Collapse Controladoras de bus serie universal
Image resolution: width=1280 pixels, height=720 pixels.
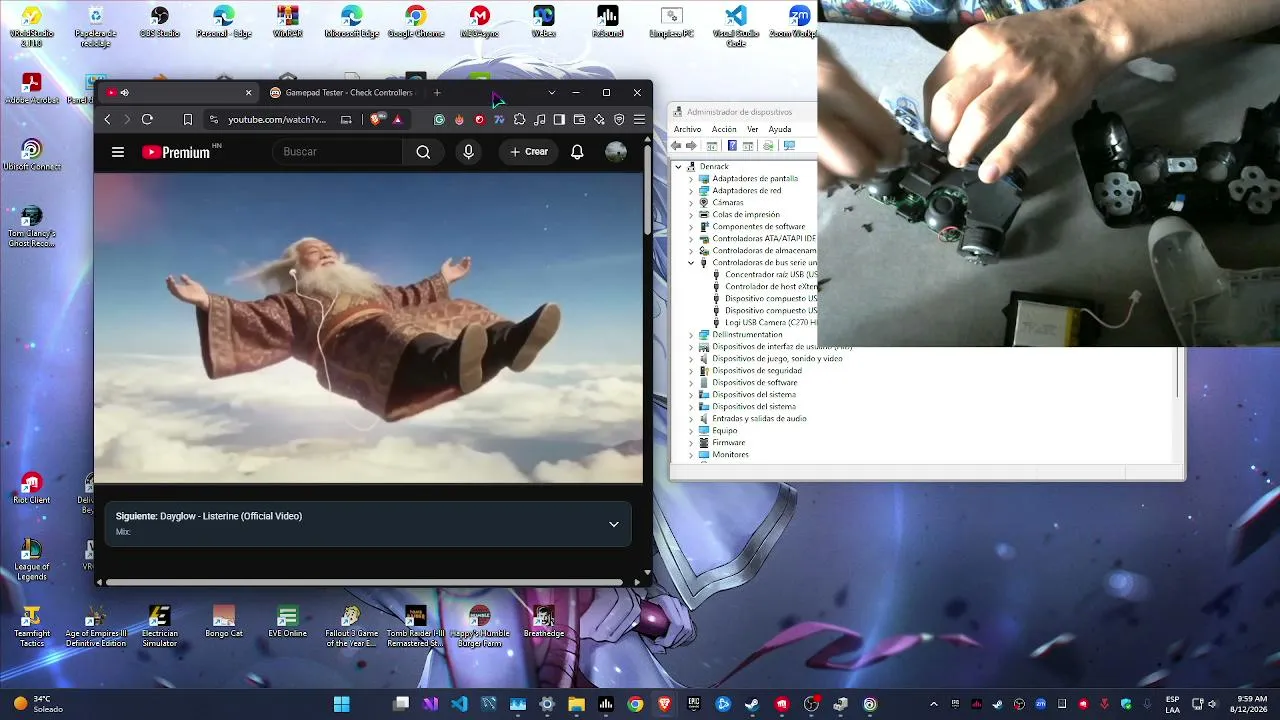pos(691,263)
